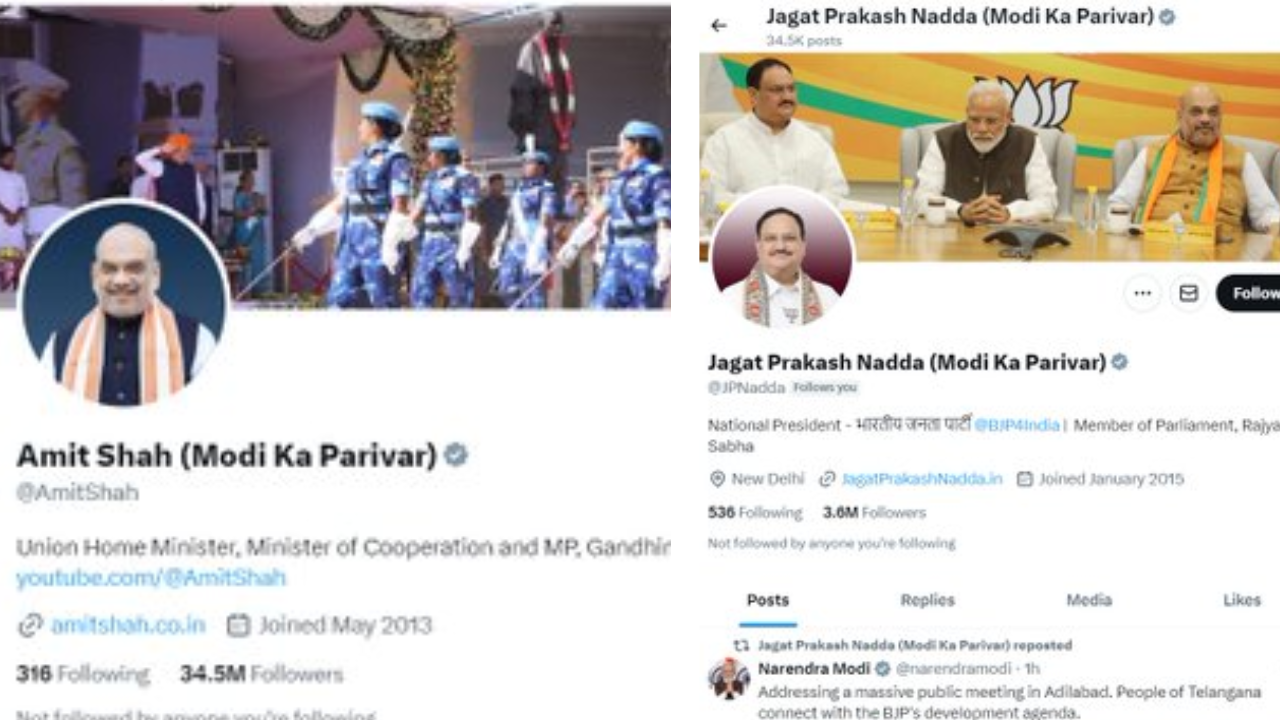The height and width of the screenshot is (720, 1280).
Task: Click verified badge in Nadda top header
Action: point(1166,16)
